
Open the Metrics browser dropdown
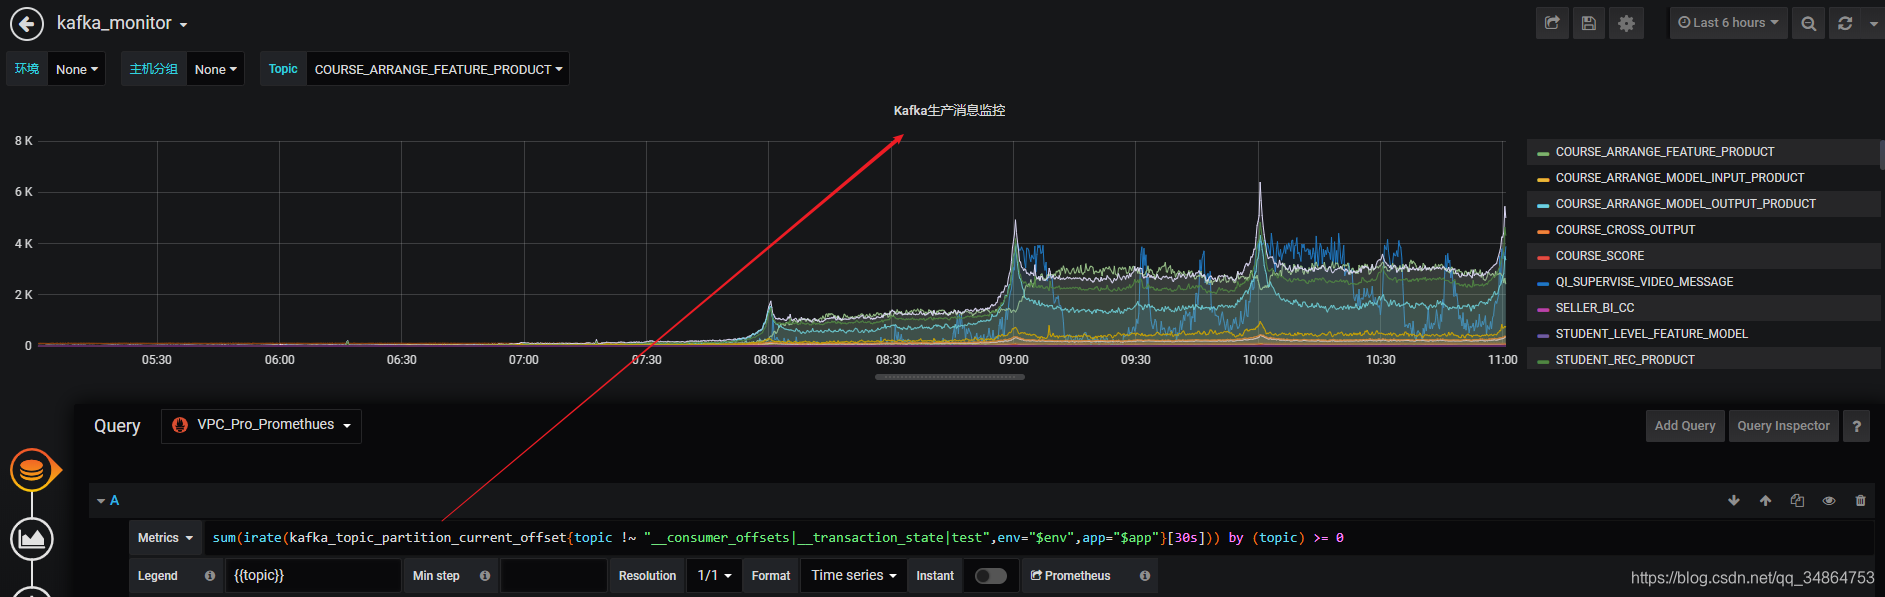[x=165, y=538]
